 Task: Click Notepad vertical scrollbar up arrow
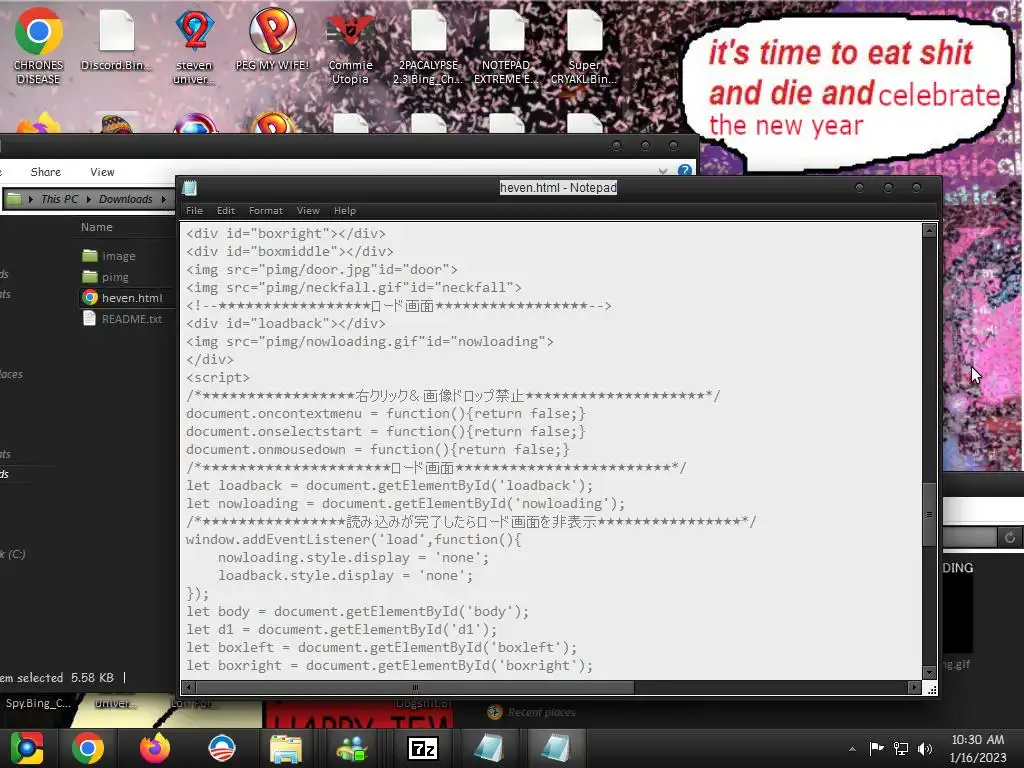click(x=929, y=230)
